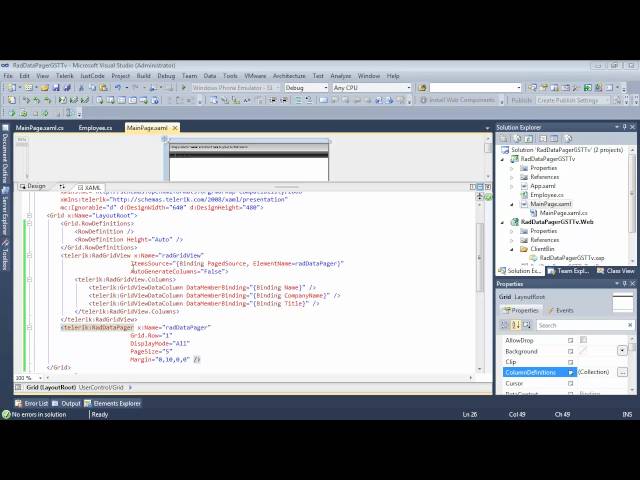Click the Undo arrow icon
The height and width of the screenshot is (480, 640).
(118, 88)
